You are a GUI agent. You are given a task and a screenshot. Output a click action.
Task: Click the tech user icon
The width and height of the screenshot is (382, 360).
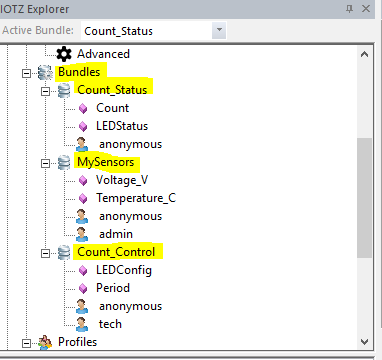82,324
